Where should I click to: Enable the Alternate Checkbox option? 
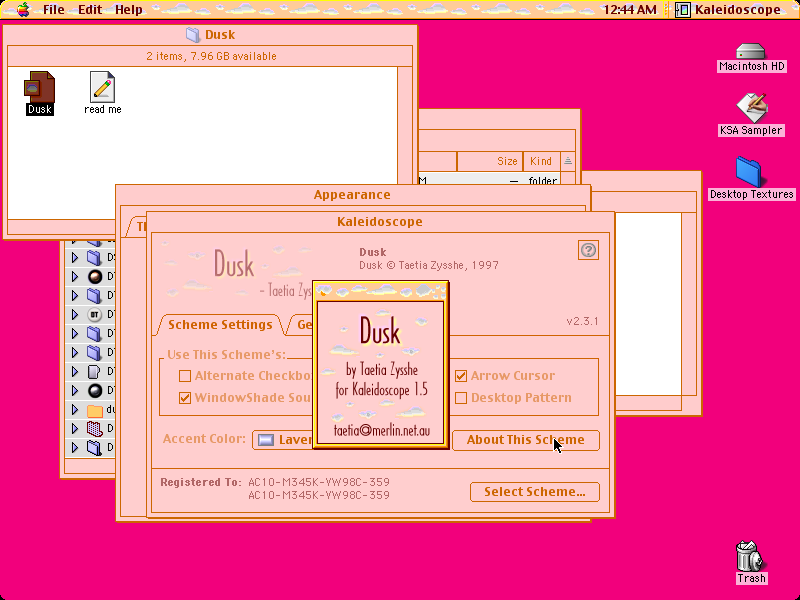tap(185, 376)
